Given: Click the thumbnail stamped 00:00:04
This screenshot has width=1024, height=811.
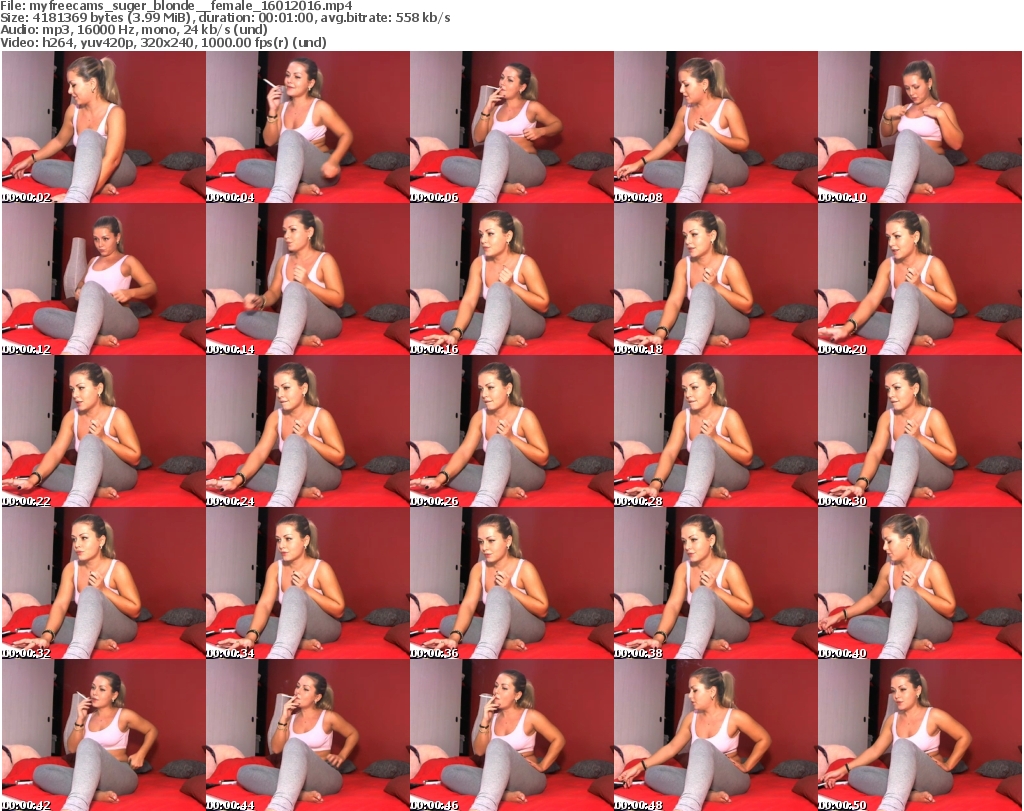Looking at the screenshot, I should 308,127.
